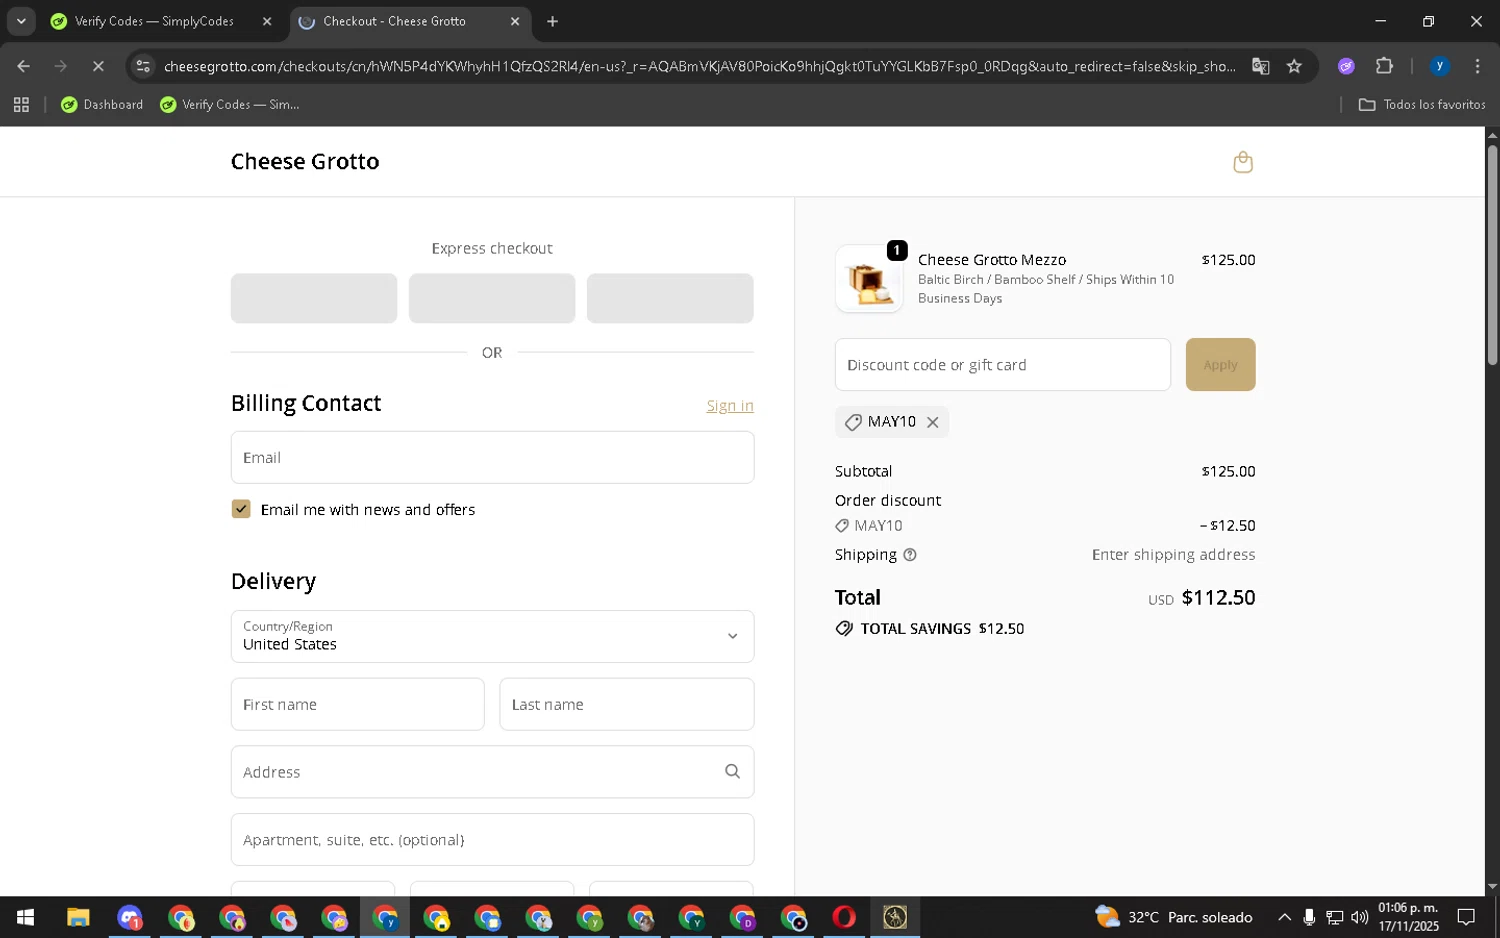1500x938 pixels.
Task: Open the Verify Codes bookmark
Action: (x=230, y=104)
